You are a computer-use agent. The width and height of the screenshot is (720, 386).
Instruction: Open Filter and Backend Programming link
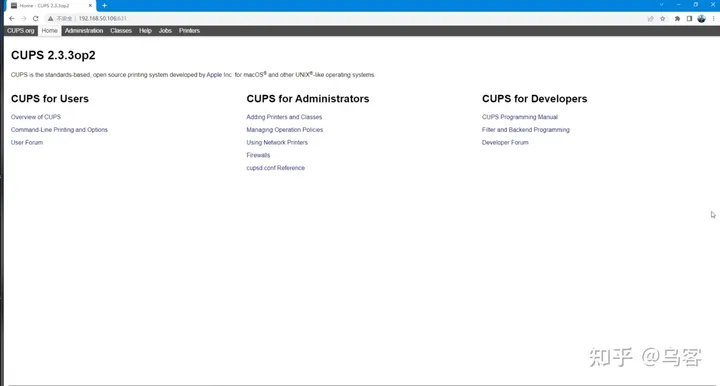tap(526, 130)
